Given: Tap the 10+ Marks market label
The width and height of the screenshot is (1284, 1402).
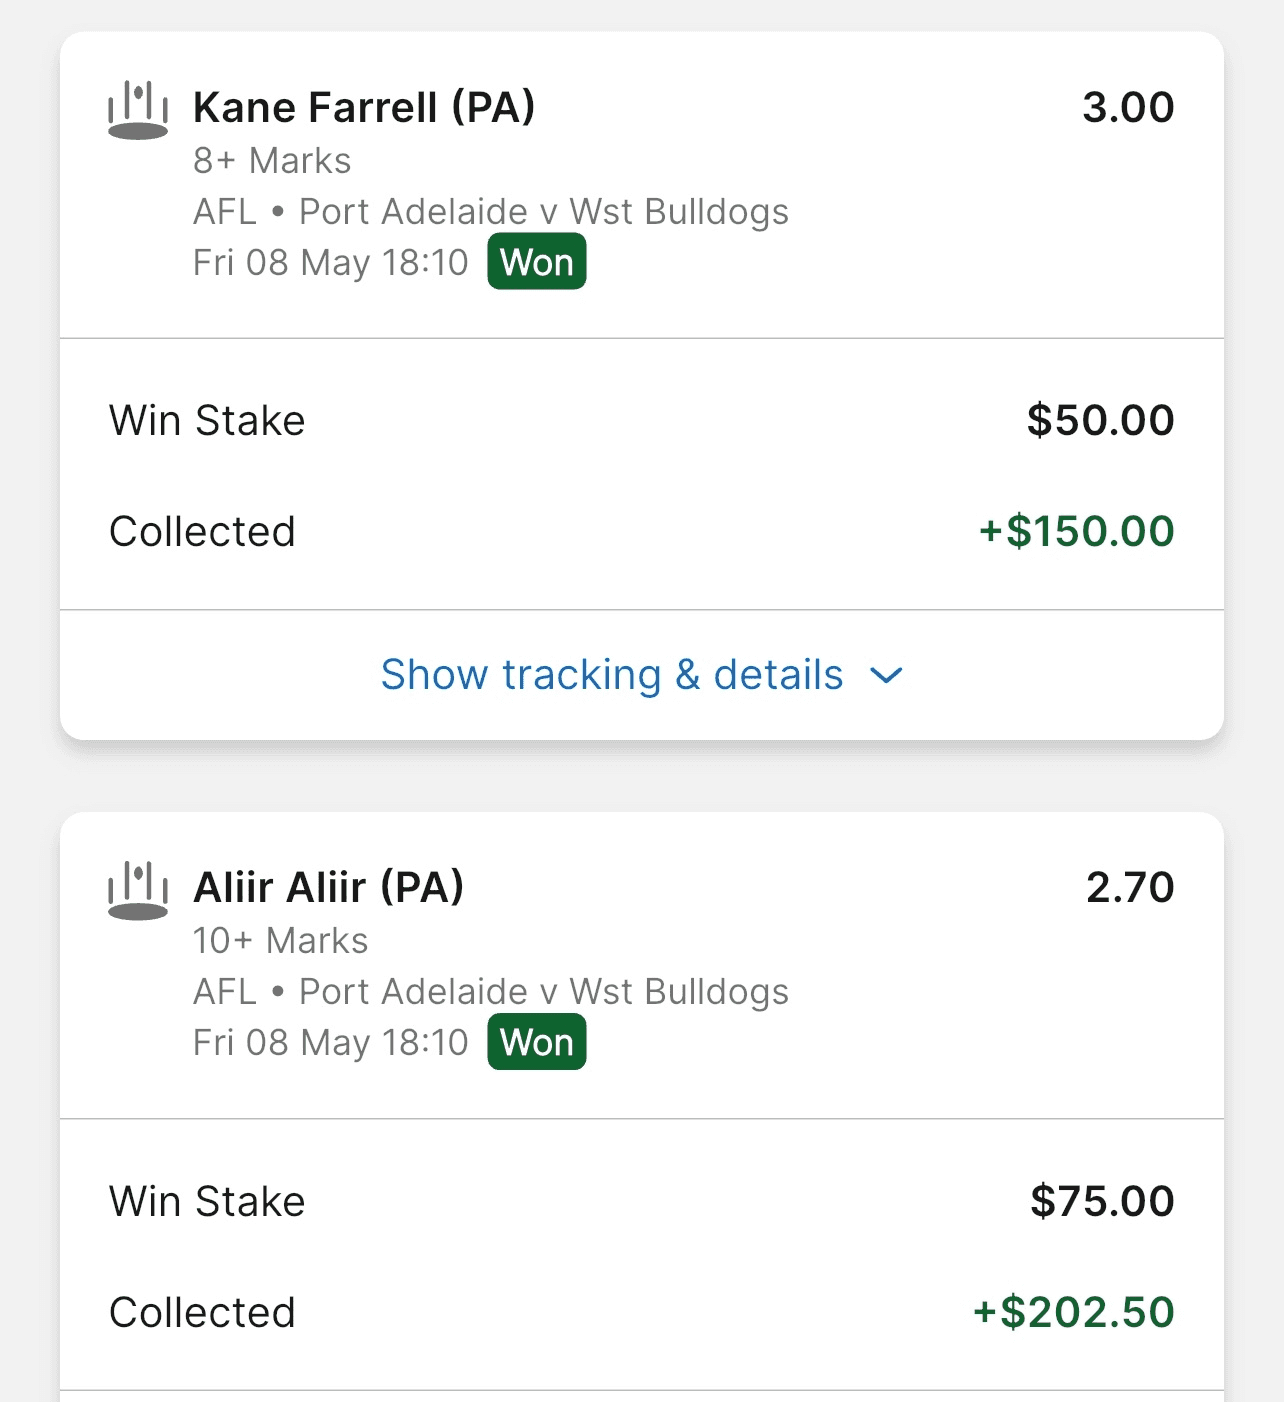Looking at the screenshot, I should [x=281, y=940].
